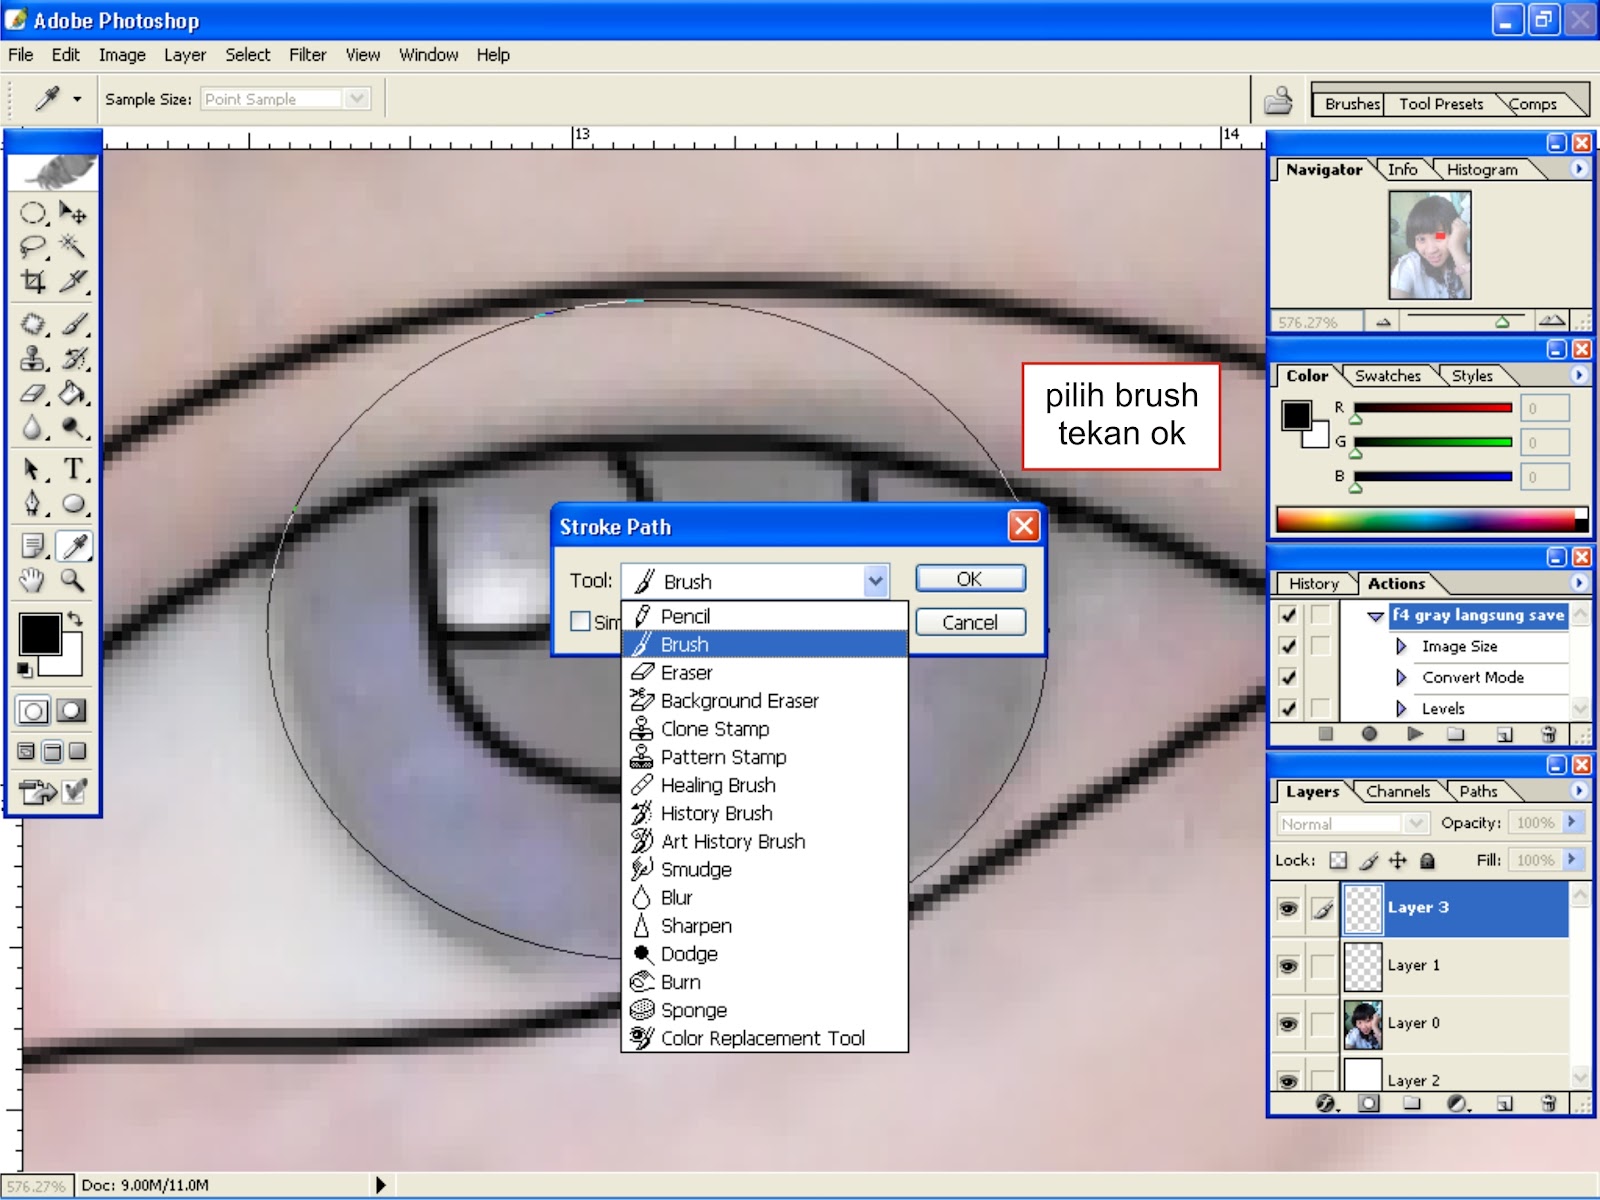Viewport: 1600px width, 1200px height.
Task: Open the Opacity slider arrow
Action: click(x=1572, y=822)
